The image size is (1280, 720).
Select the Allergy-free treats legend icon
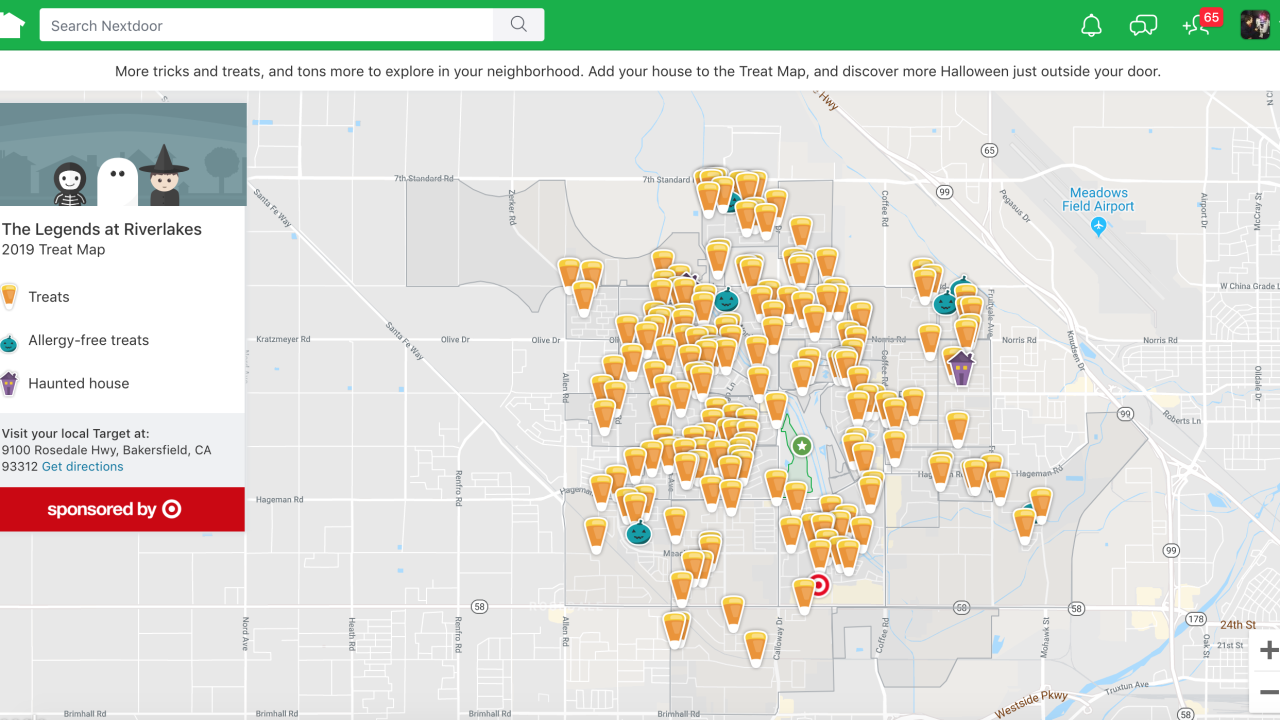click(10, 340)
